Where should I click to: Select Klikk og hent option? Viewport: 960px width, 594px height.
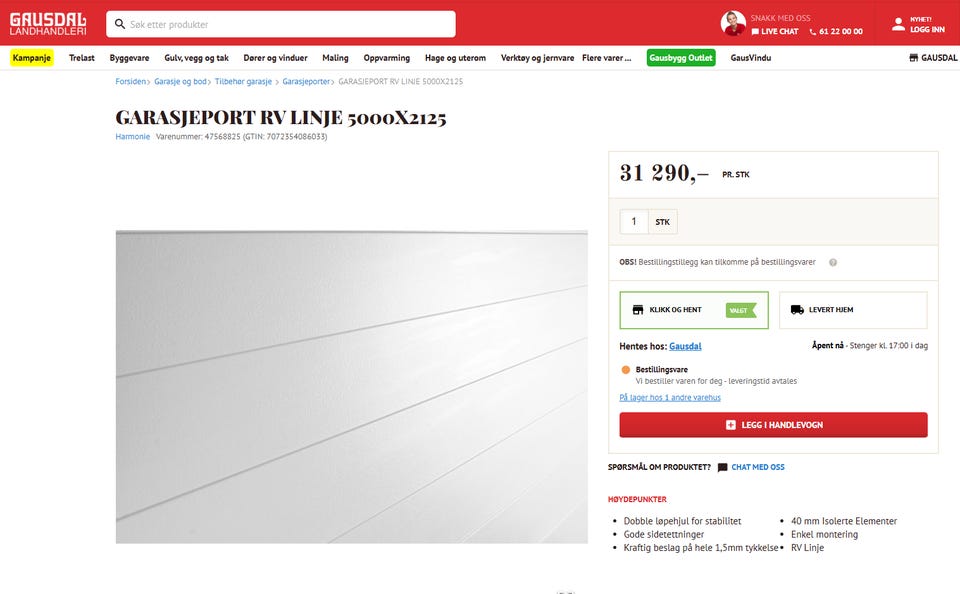click(694, 310)
